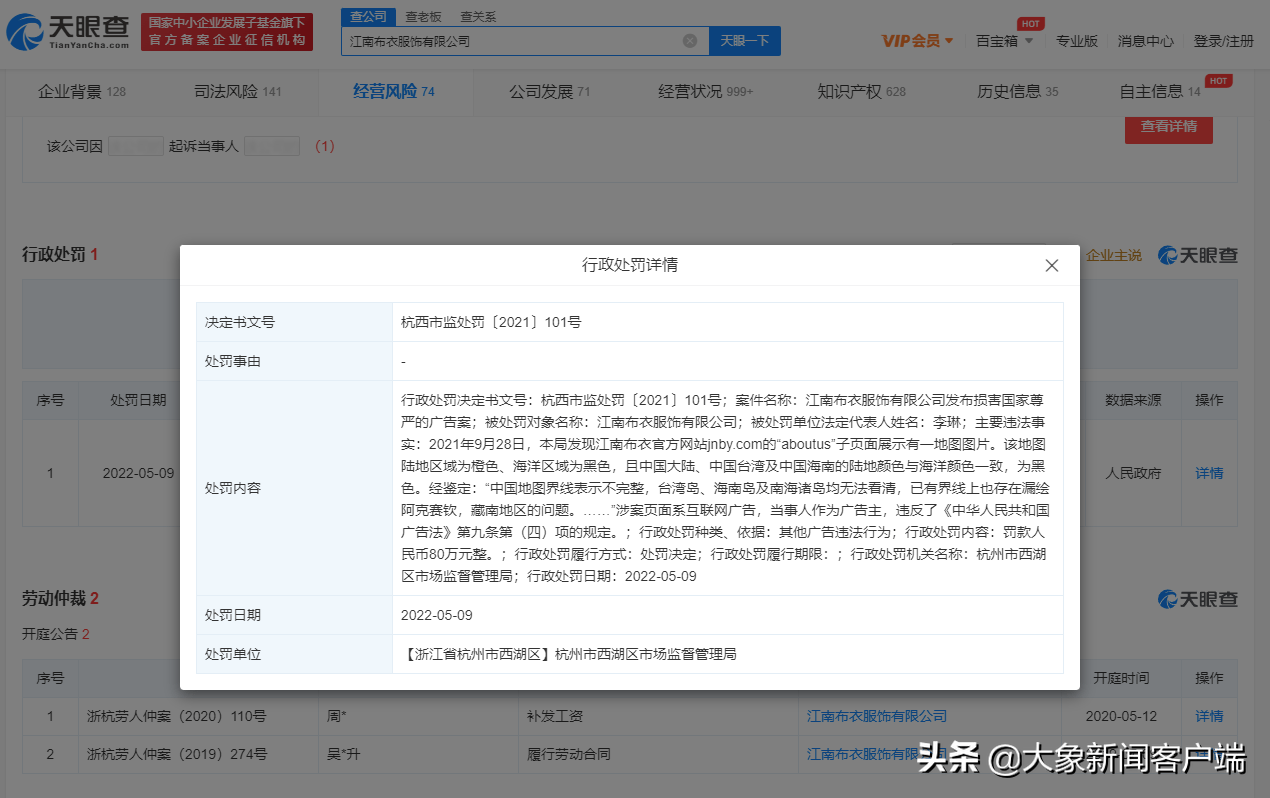This screenshot has width=1270, height=798.
Task: Click the 开庭时间 2020-05-12 cell
Action: pos(1121,716)
